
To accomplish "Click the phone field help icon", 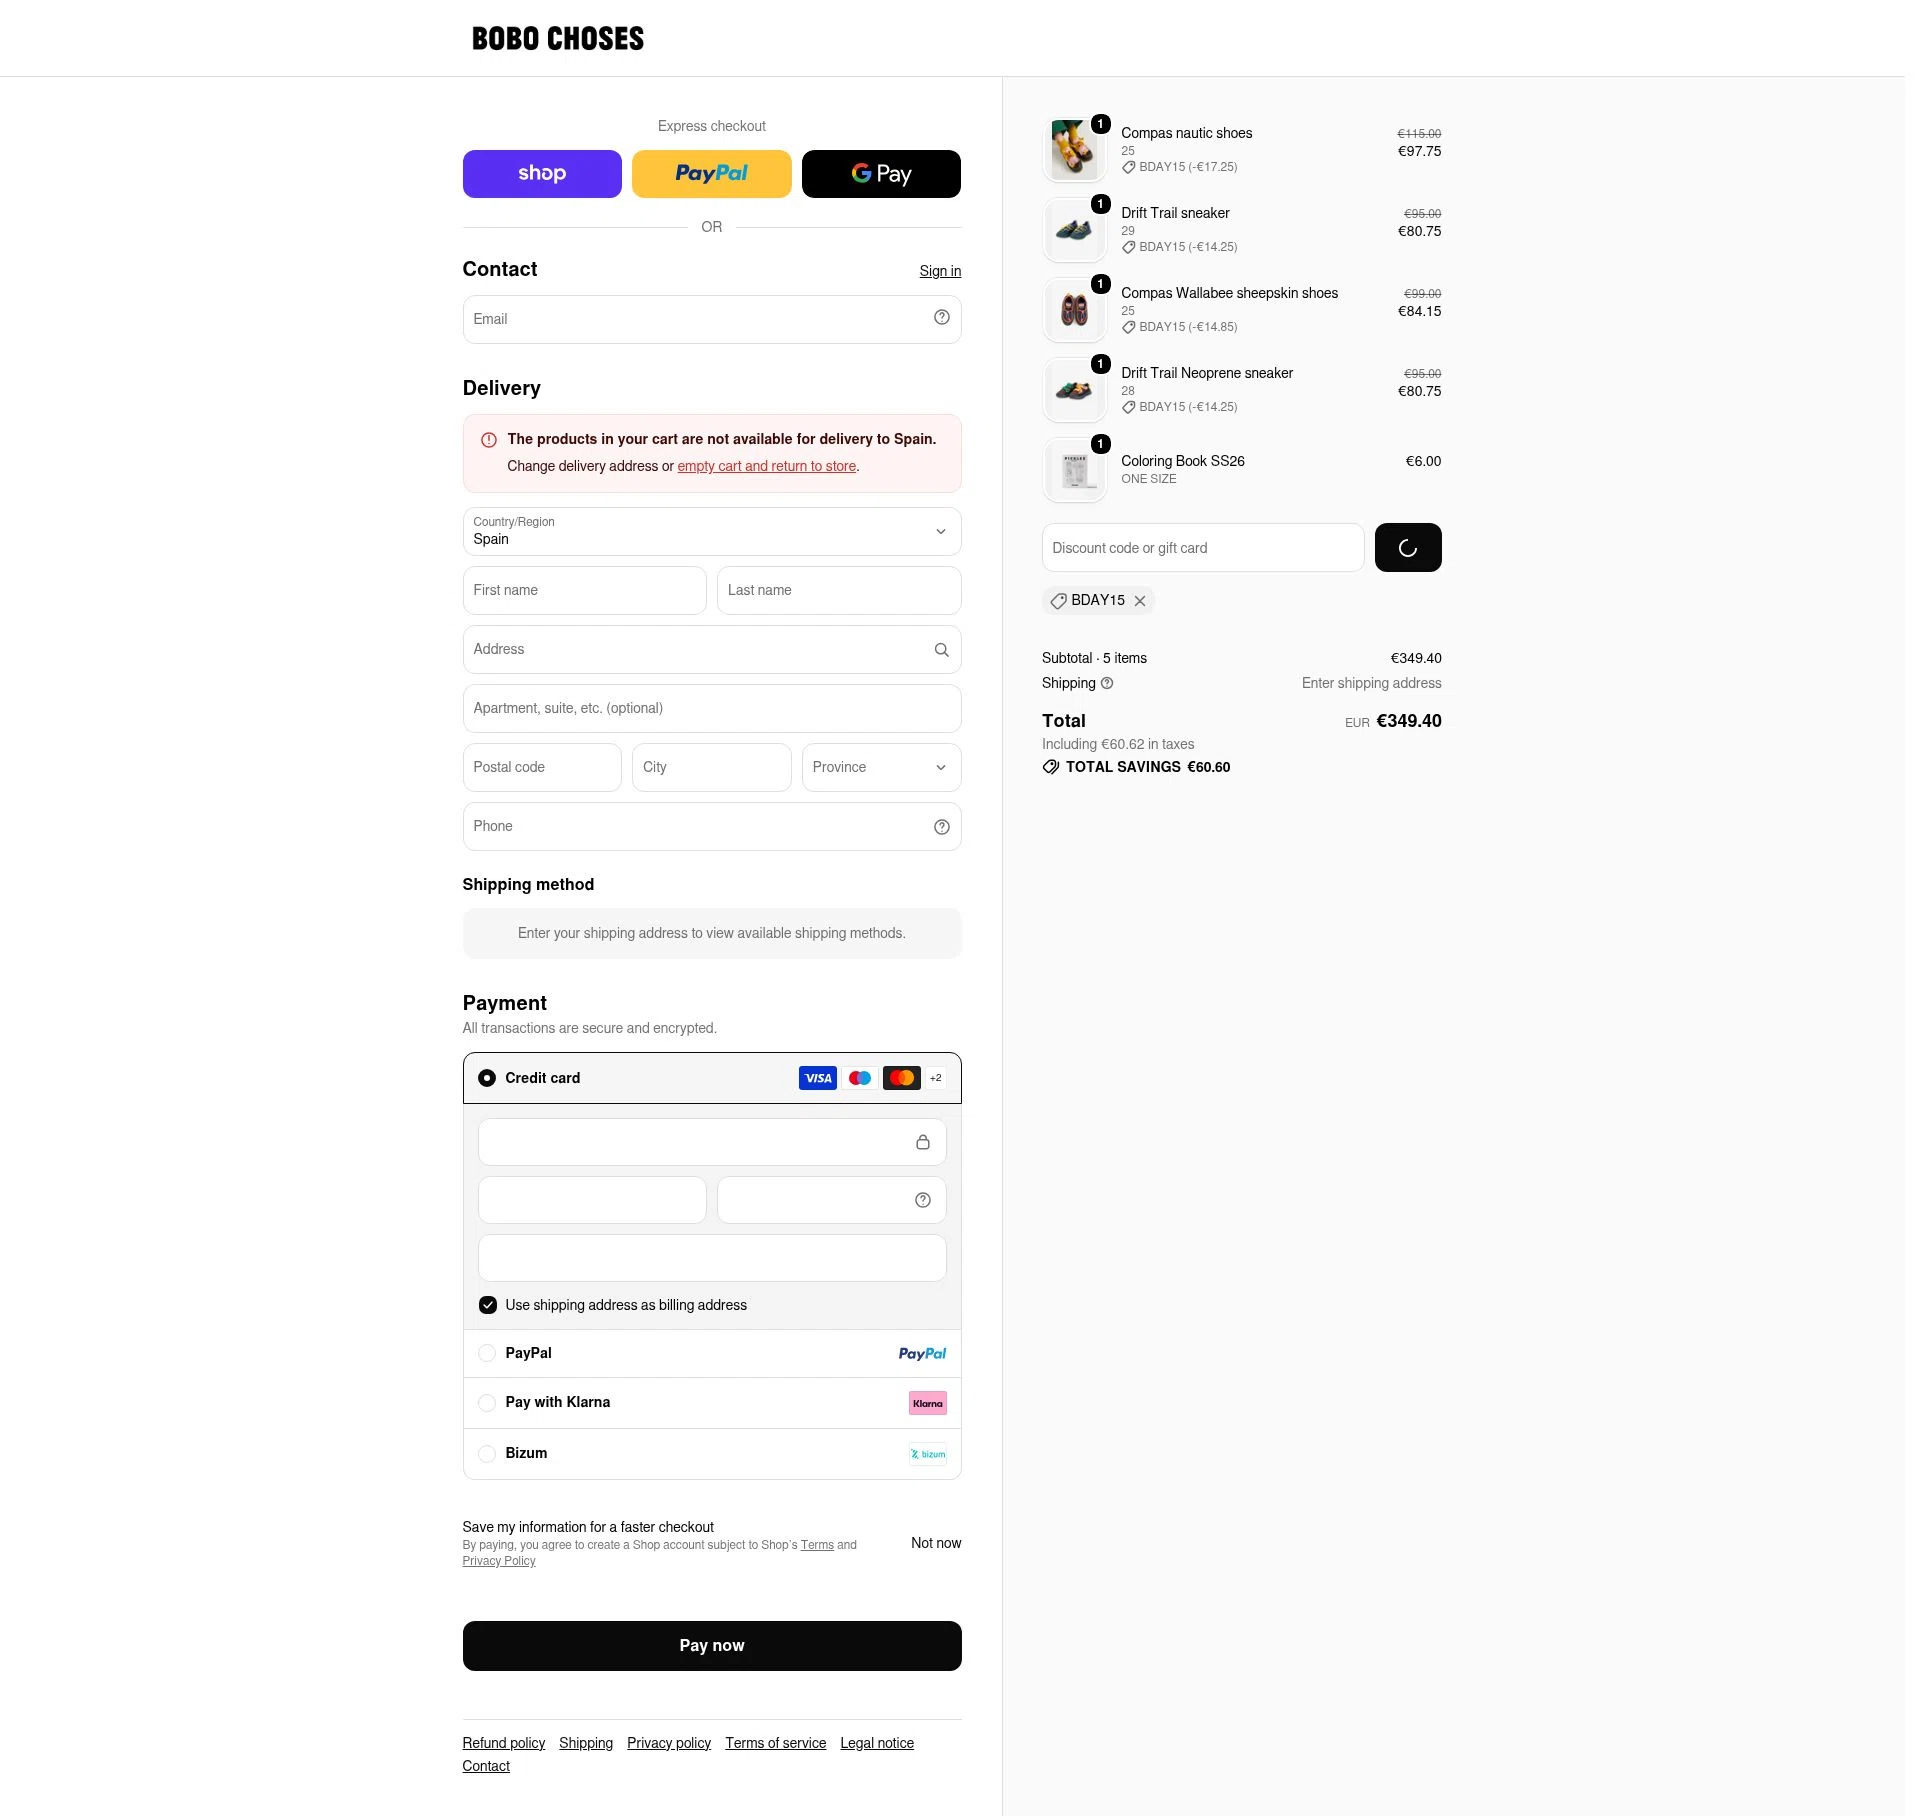I will (941, 827).
